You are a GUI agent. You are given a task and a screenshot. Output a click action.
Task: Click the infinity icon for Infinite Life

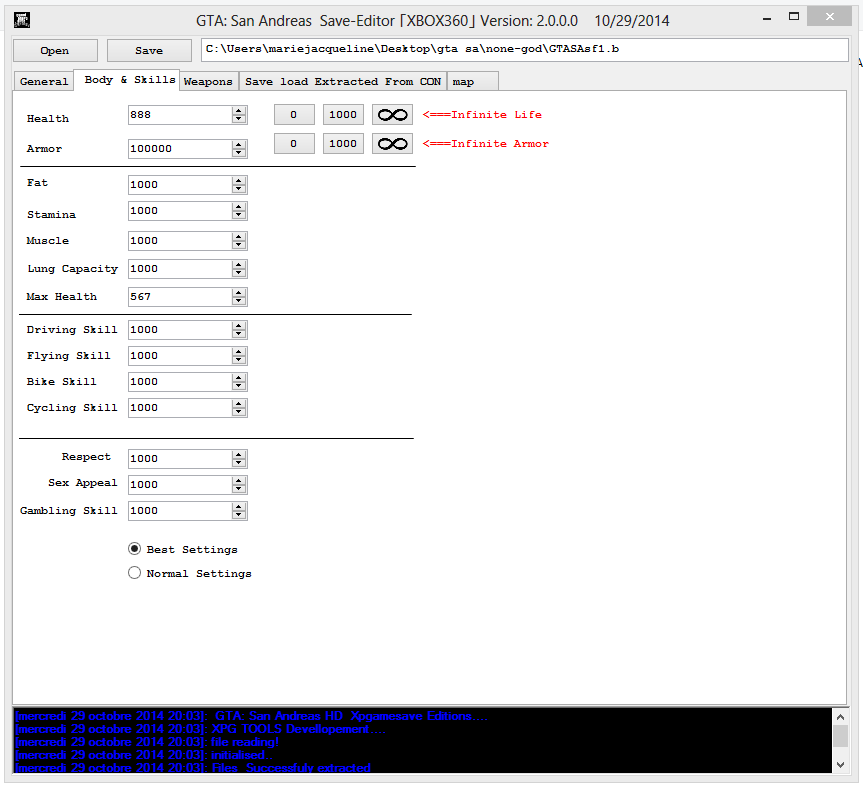[392, 115]
